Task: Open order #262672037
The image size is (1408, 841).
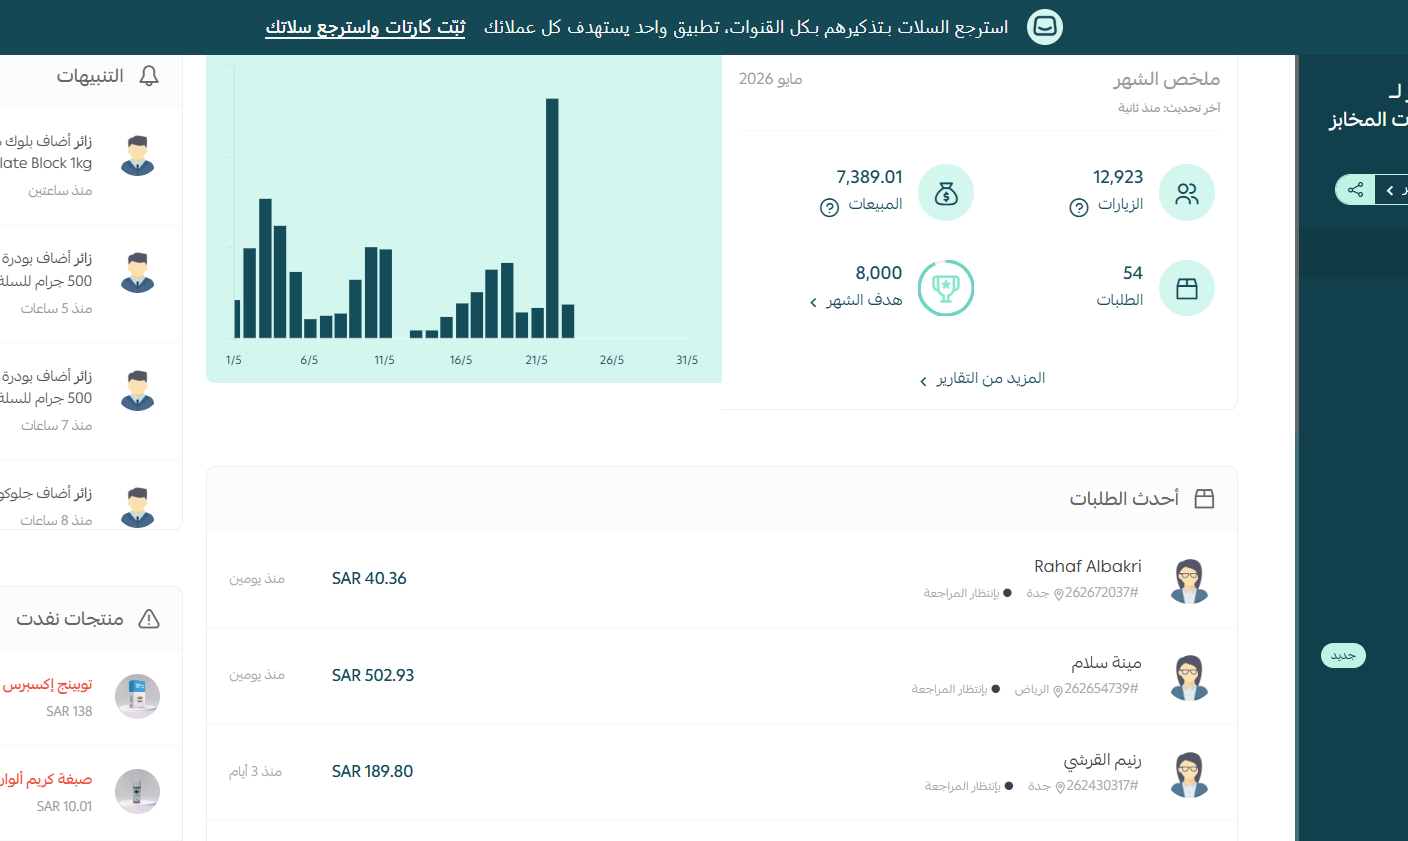Action: click(x=1101, y=592)
